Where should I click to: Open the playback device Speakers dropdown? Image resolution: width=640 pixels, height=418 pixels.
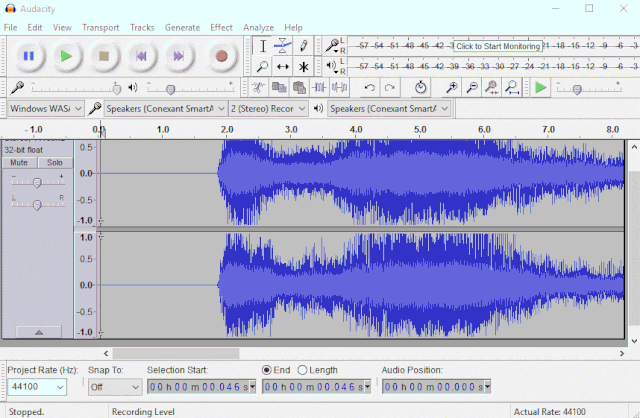tap(389, 109)
